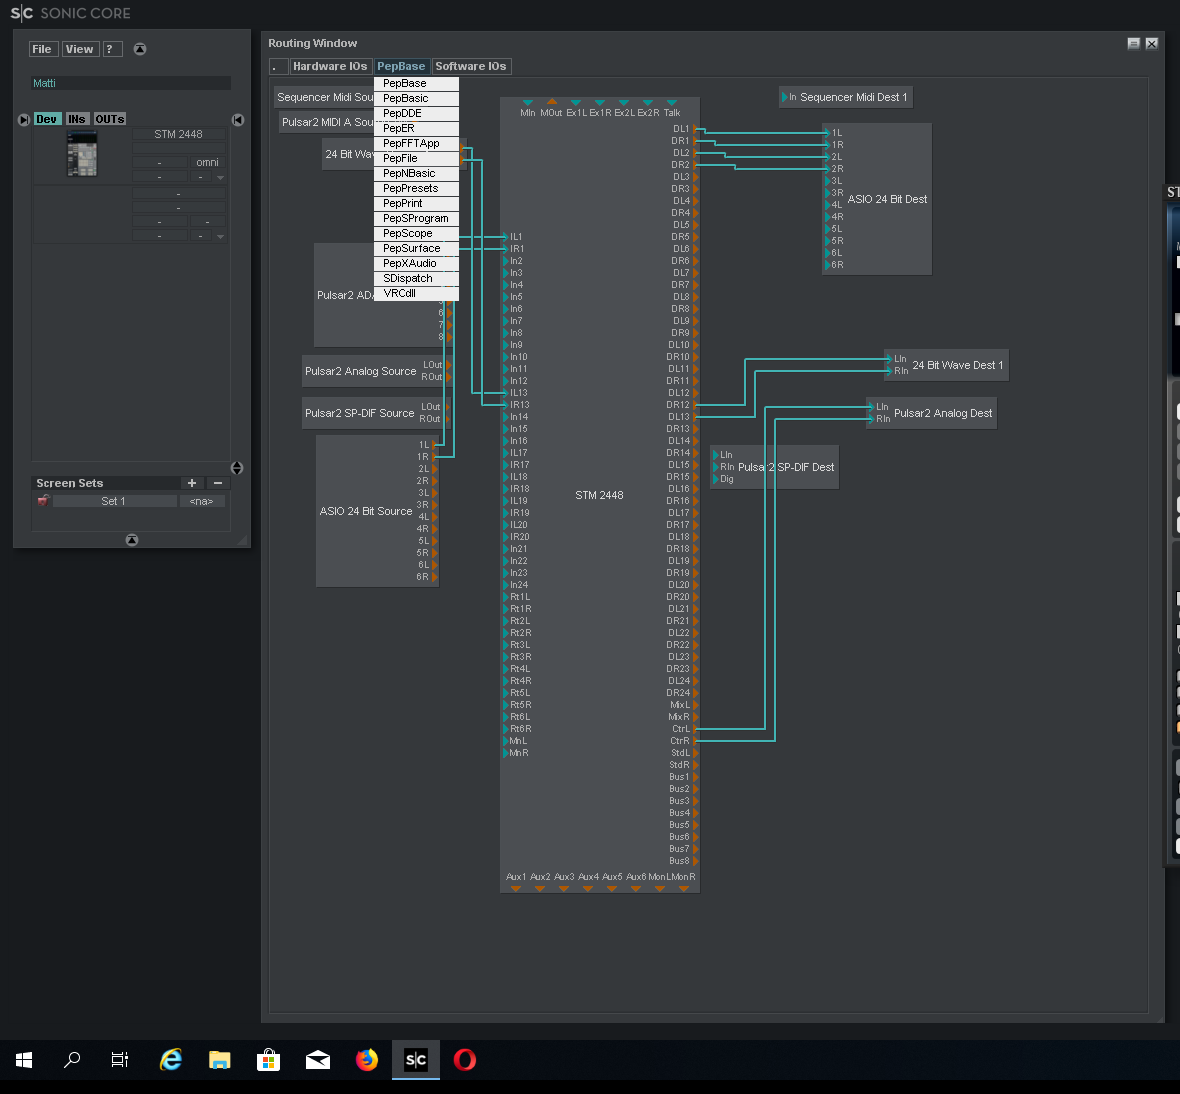The image size is (1180, 1094).
Task: Choose PepNBasic from the open dropdown
Action: (x=416, y=174)
